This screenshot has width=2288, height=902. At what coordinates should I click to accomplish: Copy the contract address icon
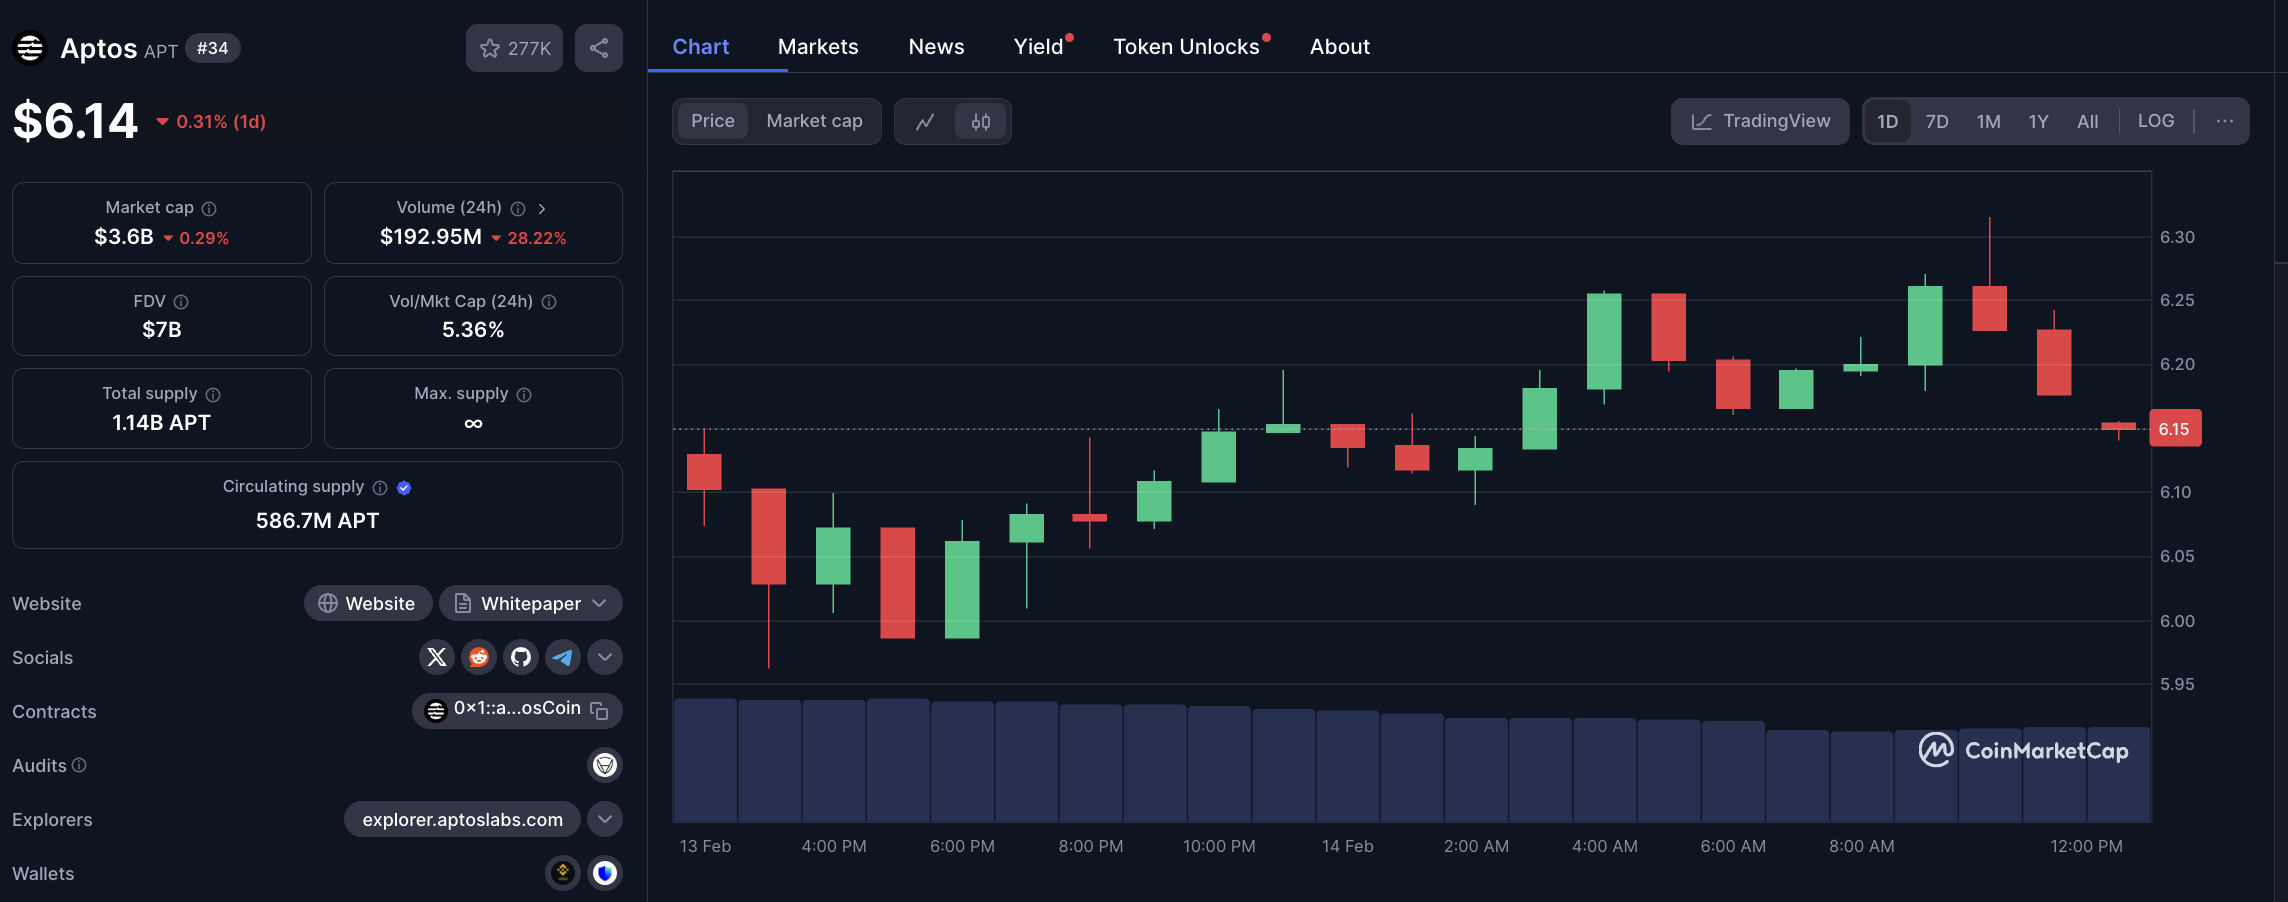coord(599,710)
